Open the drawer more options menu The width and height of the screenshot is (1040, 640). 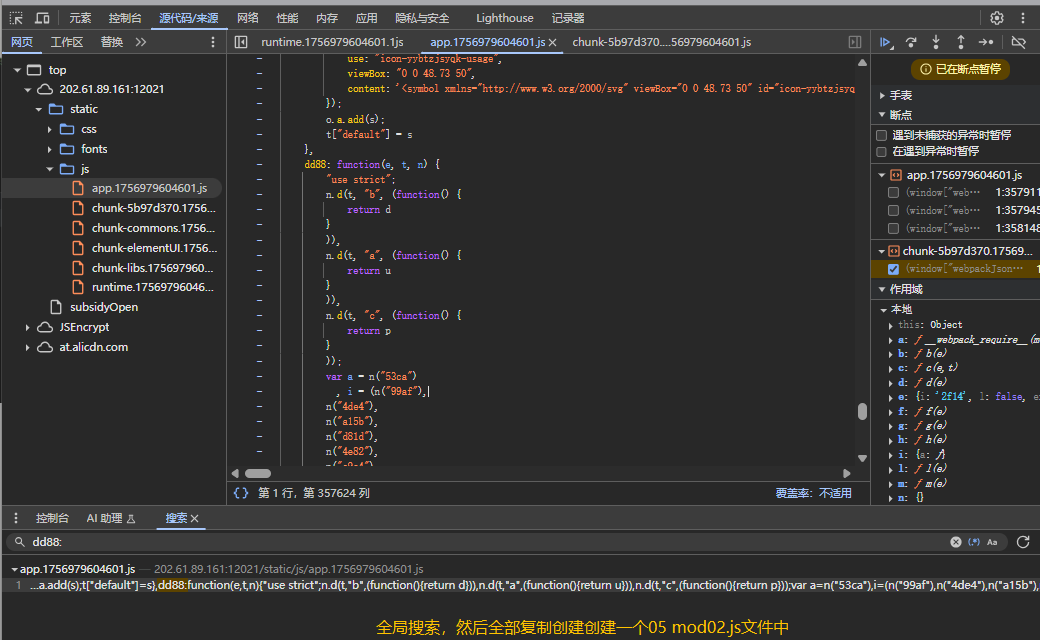click(16, 518)
